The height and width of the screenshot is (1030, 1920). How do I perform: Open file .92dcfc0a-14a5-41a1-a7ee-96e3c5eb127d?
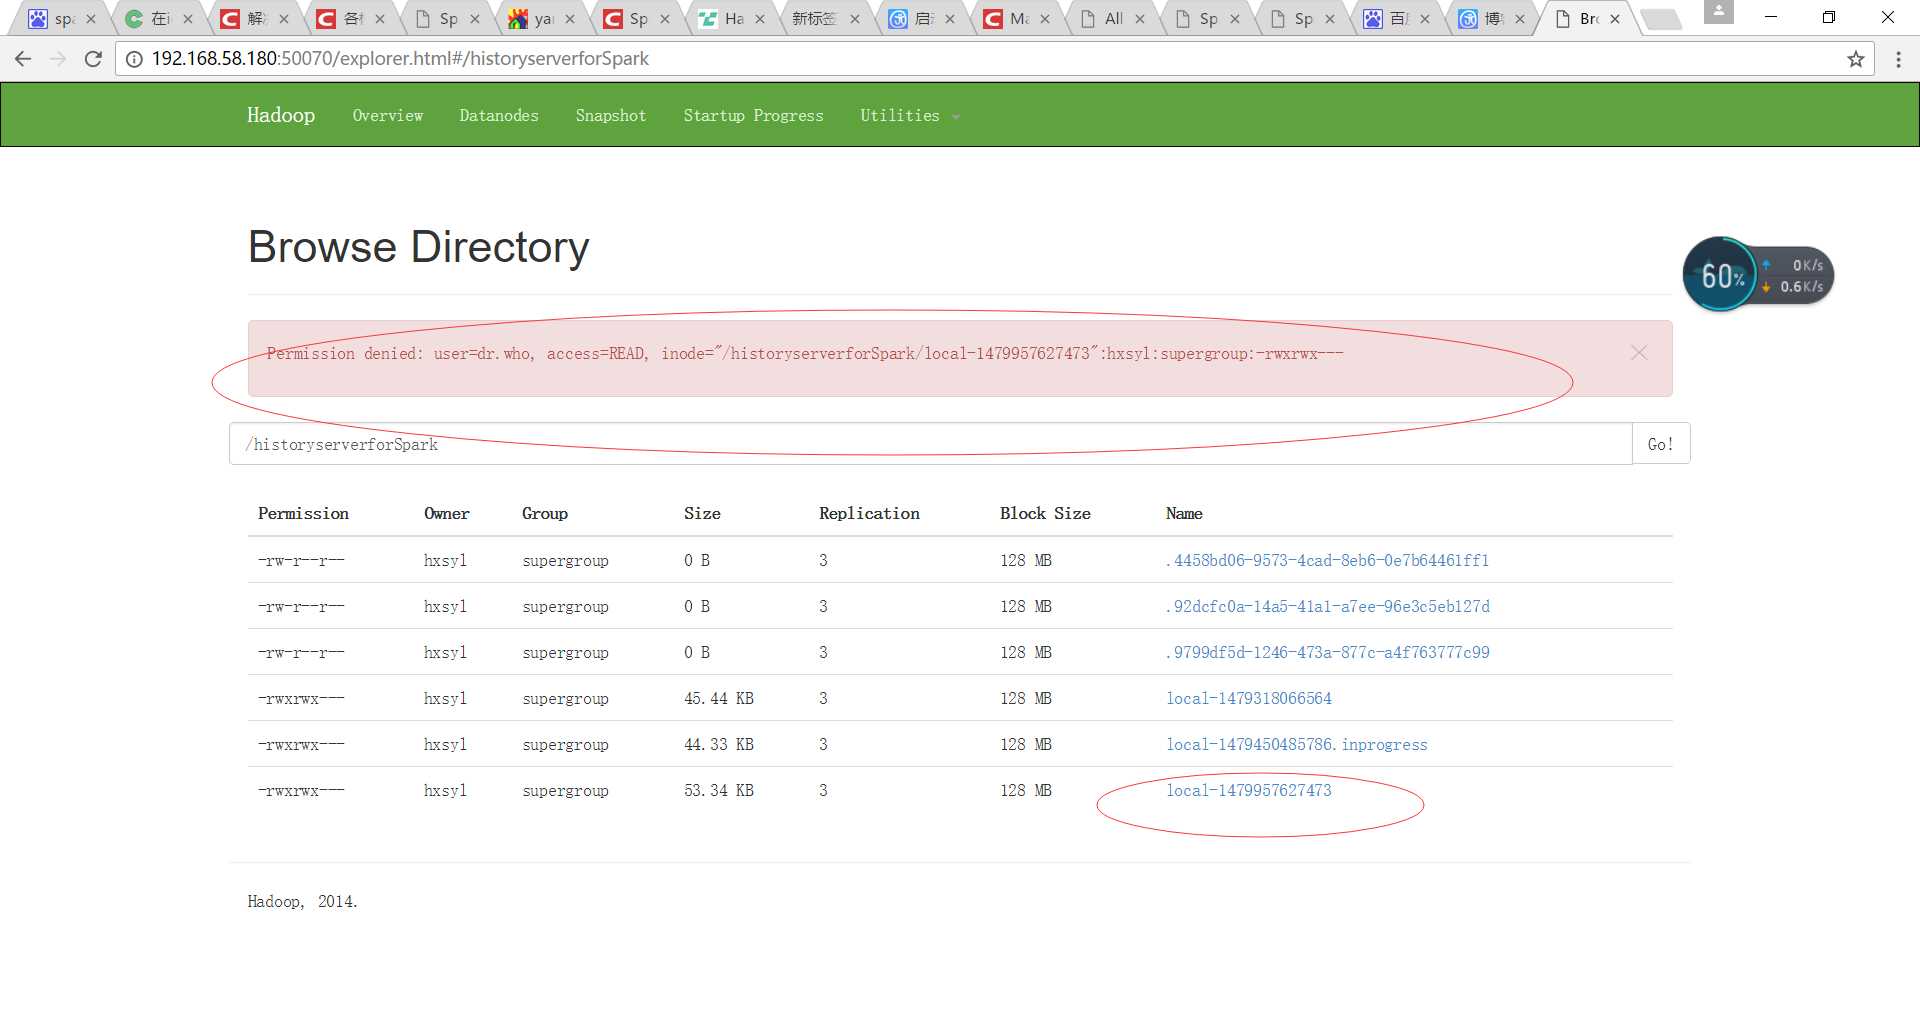pos(1327,606)
